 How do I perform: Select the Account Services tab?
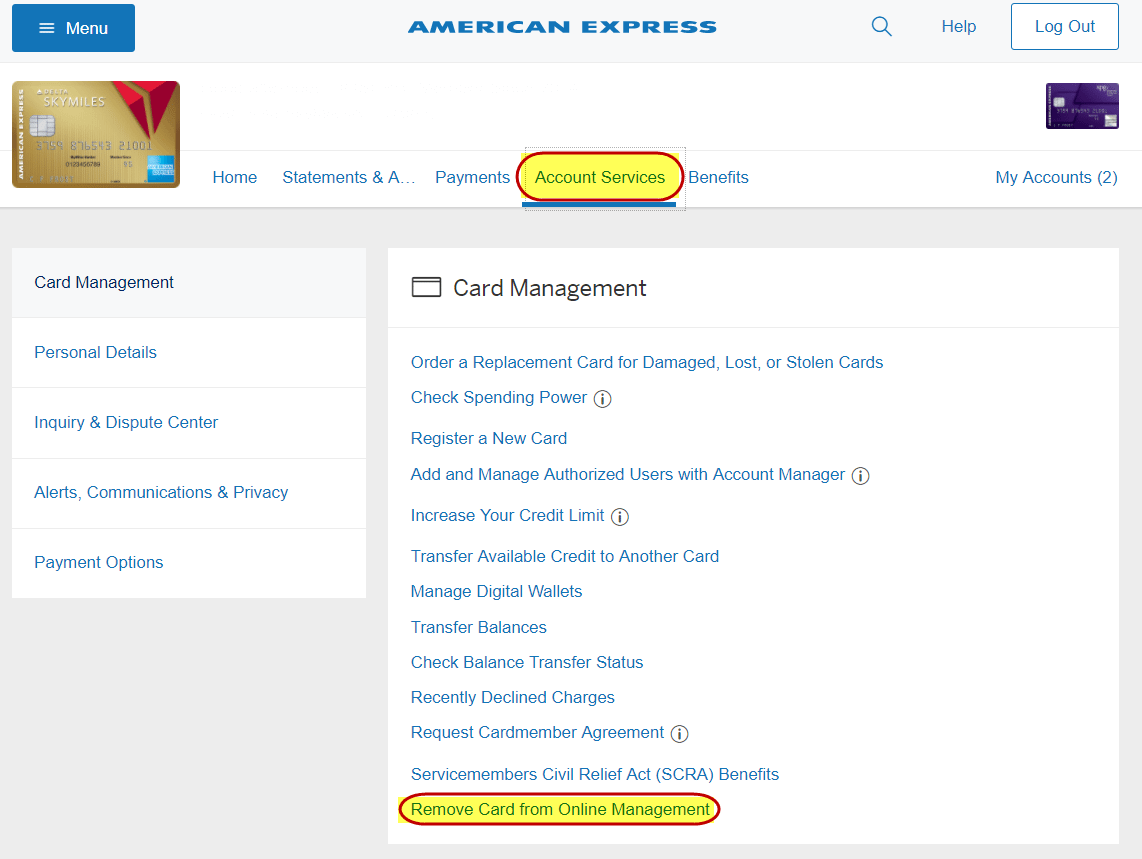(x=600, y=177)
